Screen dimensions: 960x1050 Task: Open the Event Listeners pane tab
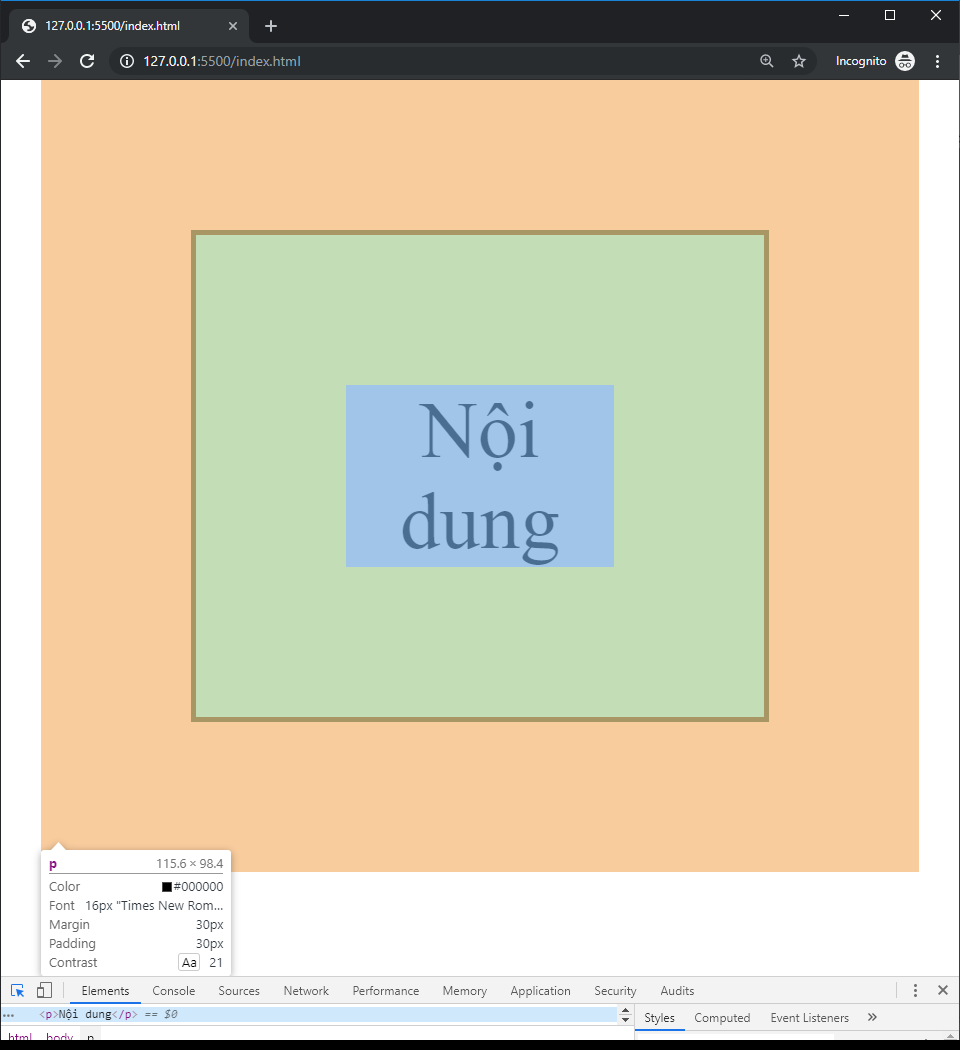click(x=809, y=1018)
